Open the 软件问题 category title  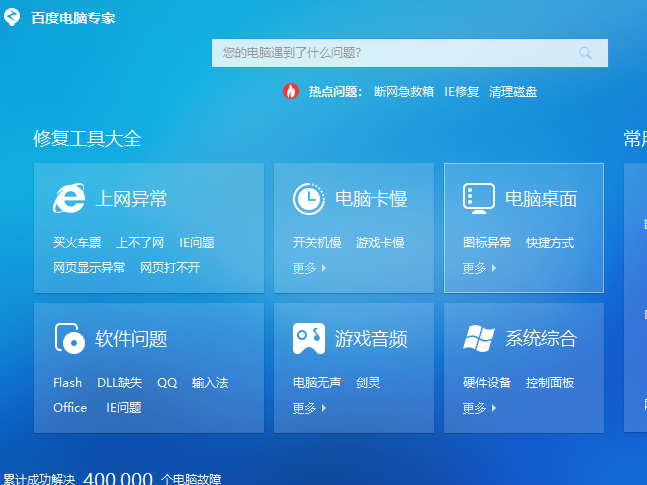131,339
